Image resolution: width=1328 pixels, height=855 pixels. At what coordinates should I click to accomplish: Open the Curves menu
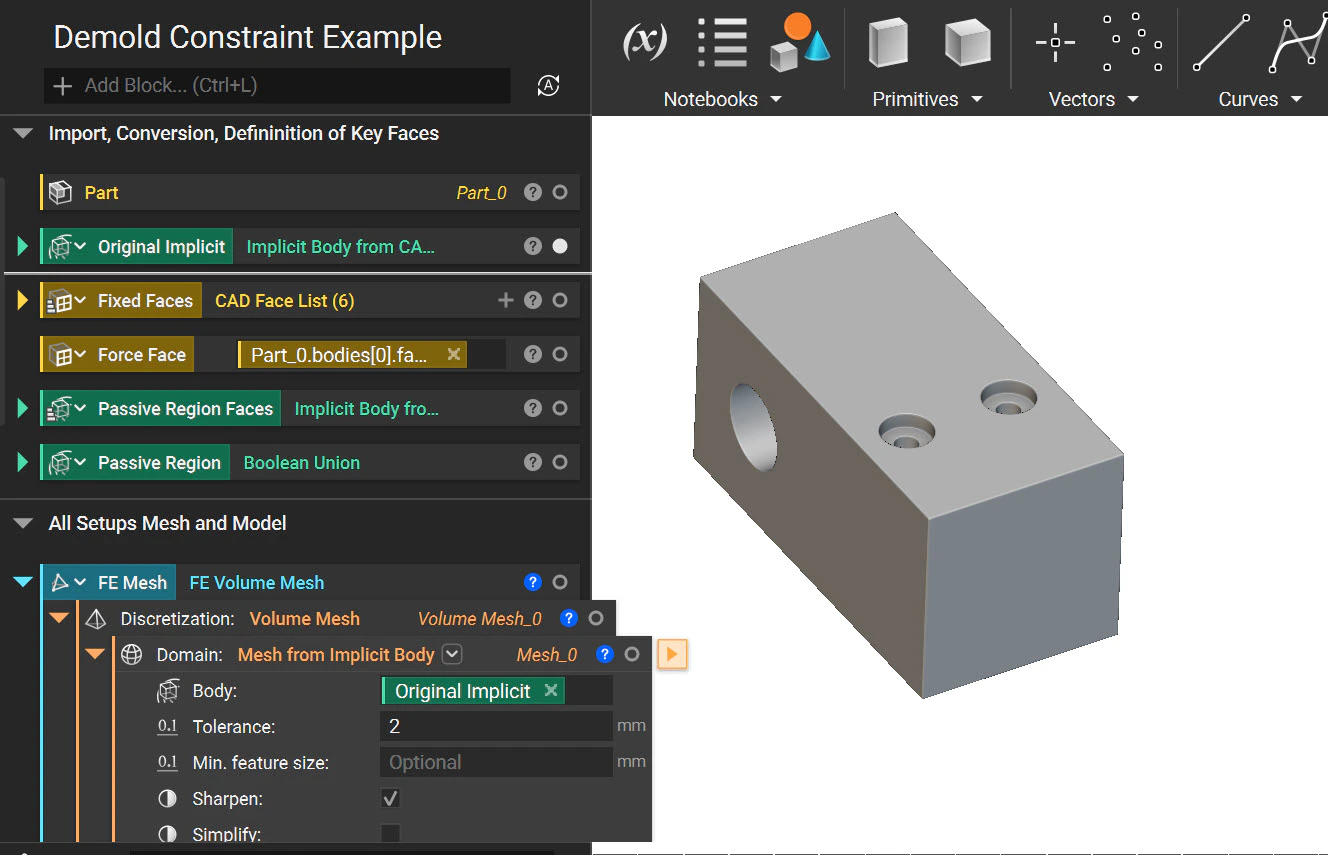pyautogui.click(x=1260, y=99)
